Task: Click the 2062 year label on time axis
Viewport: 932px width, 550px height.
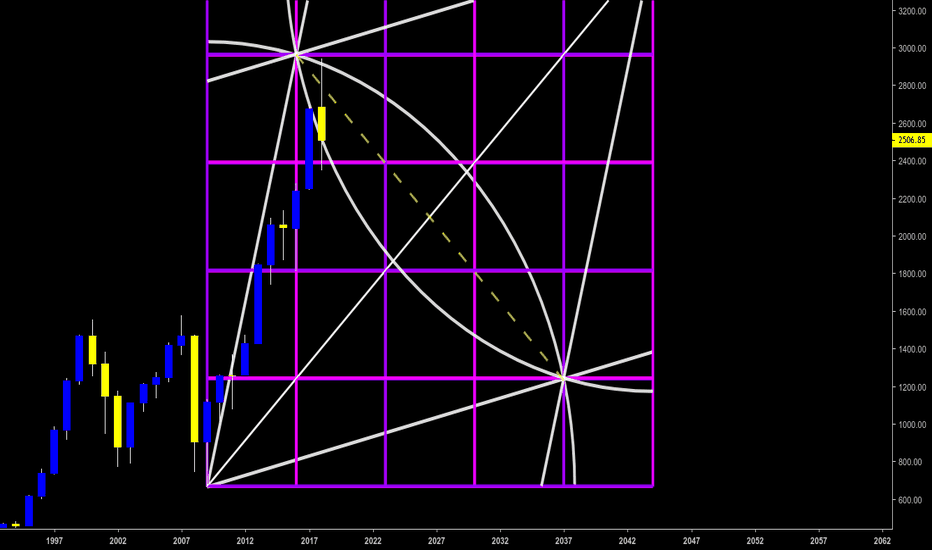Action: (x=882, y=540)
